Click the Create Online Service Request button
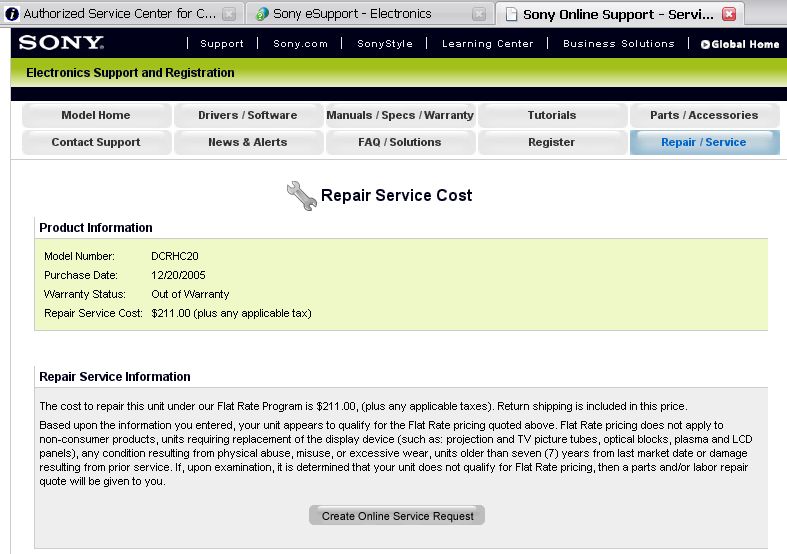787x554 pixels. [x=397, y=516]
